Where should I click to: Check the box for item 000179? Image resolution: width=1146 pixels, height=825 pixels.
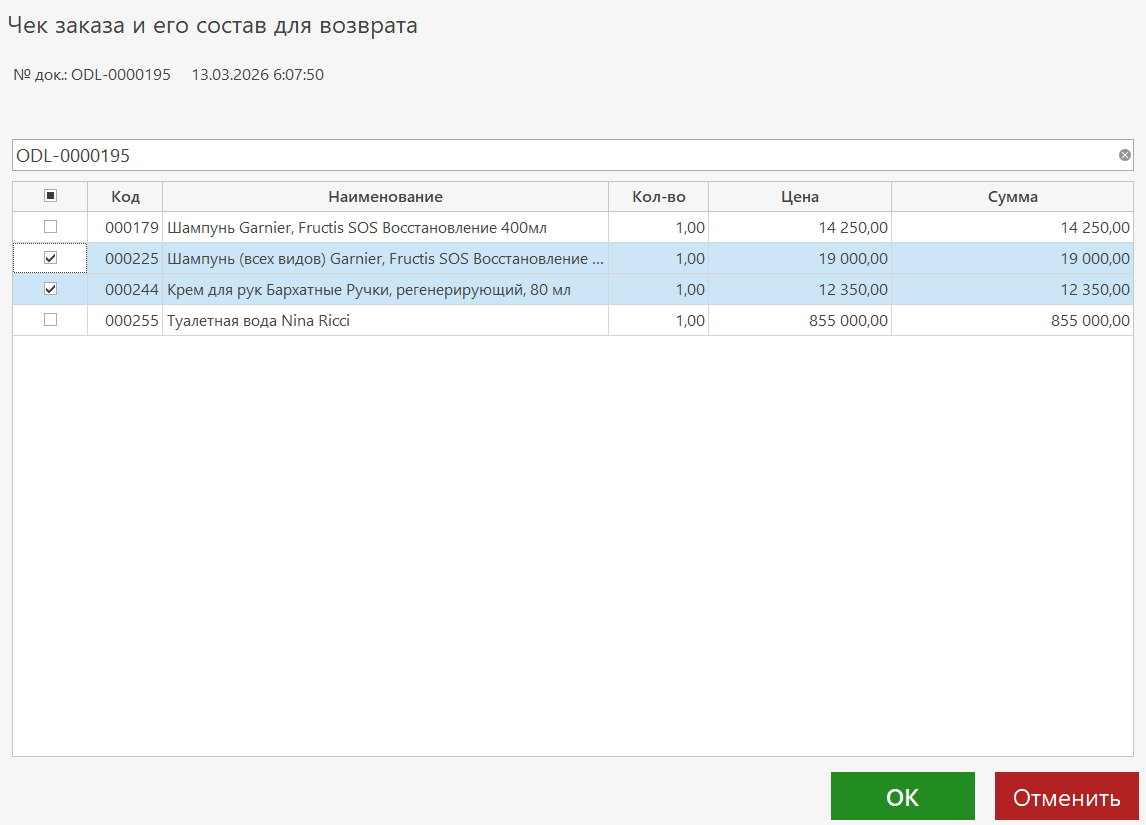(50, 227)
